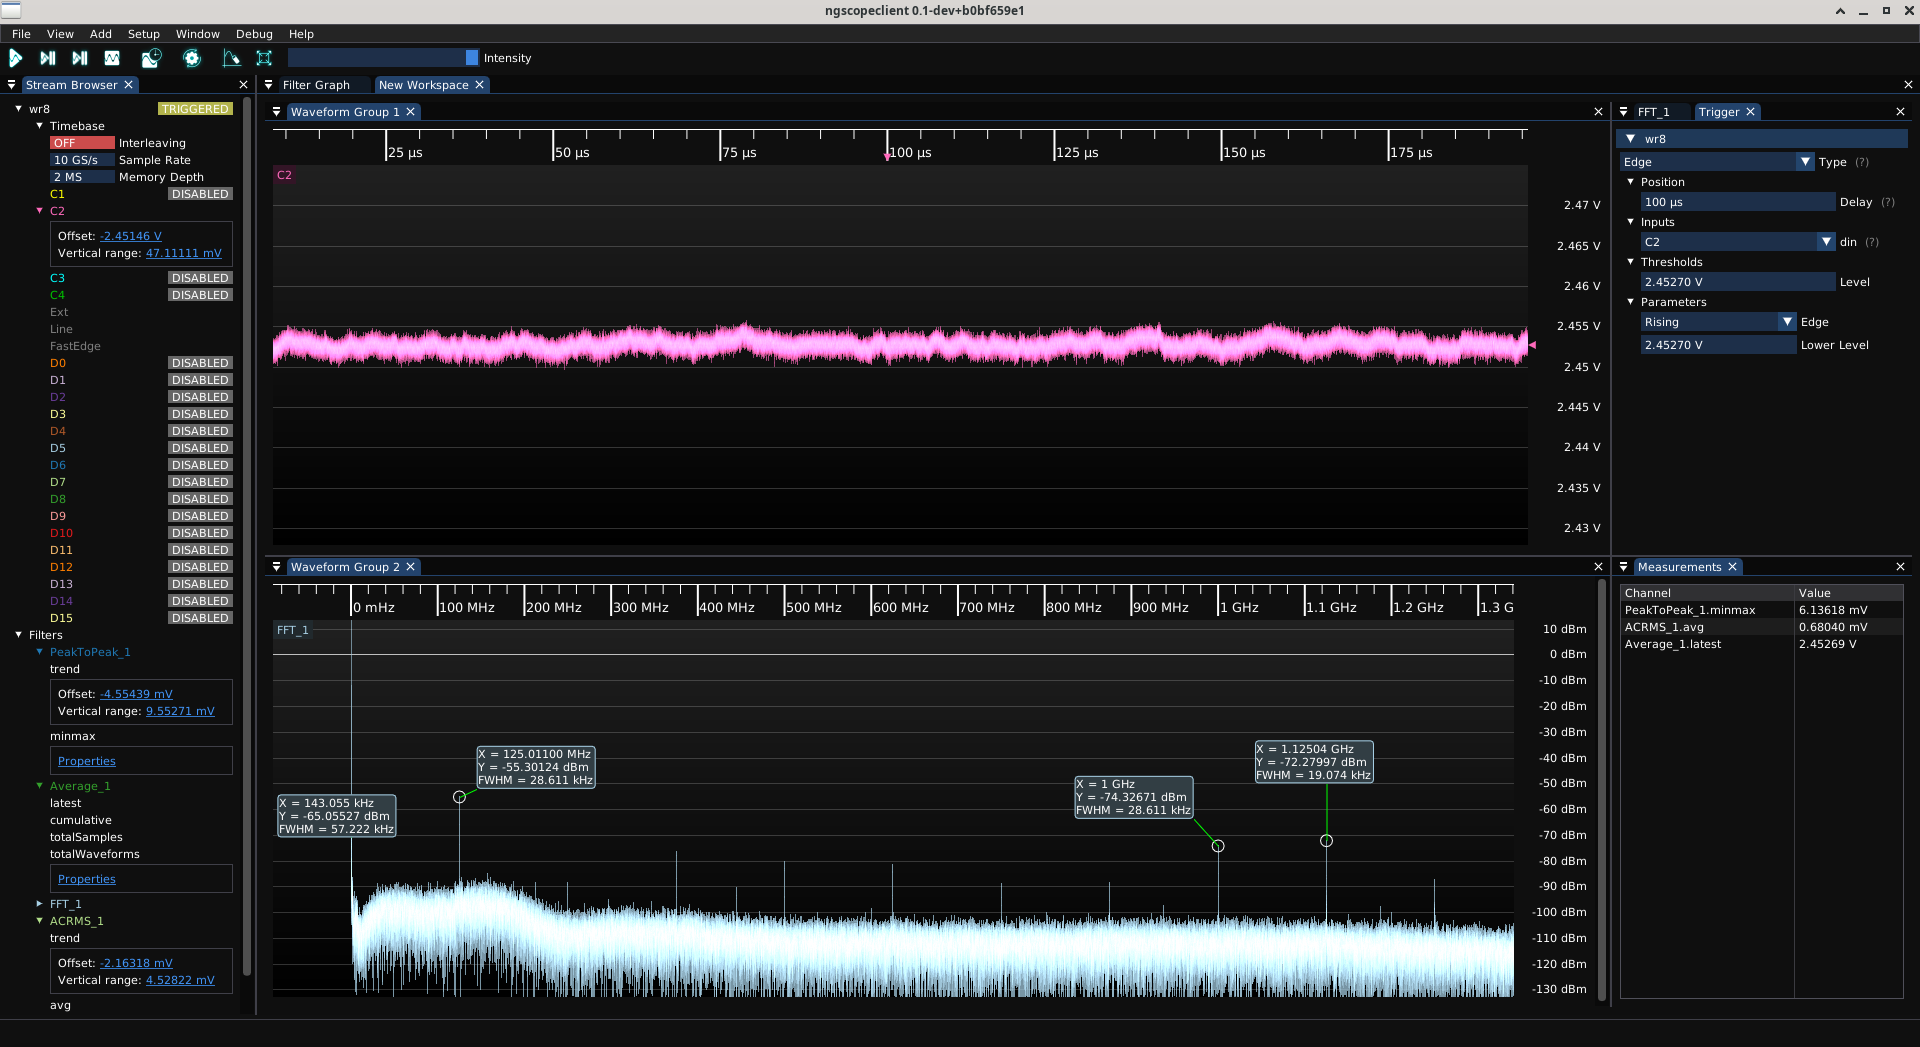Open the Rising Edge dropdown

click(x=1718, y=322)
